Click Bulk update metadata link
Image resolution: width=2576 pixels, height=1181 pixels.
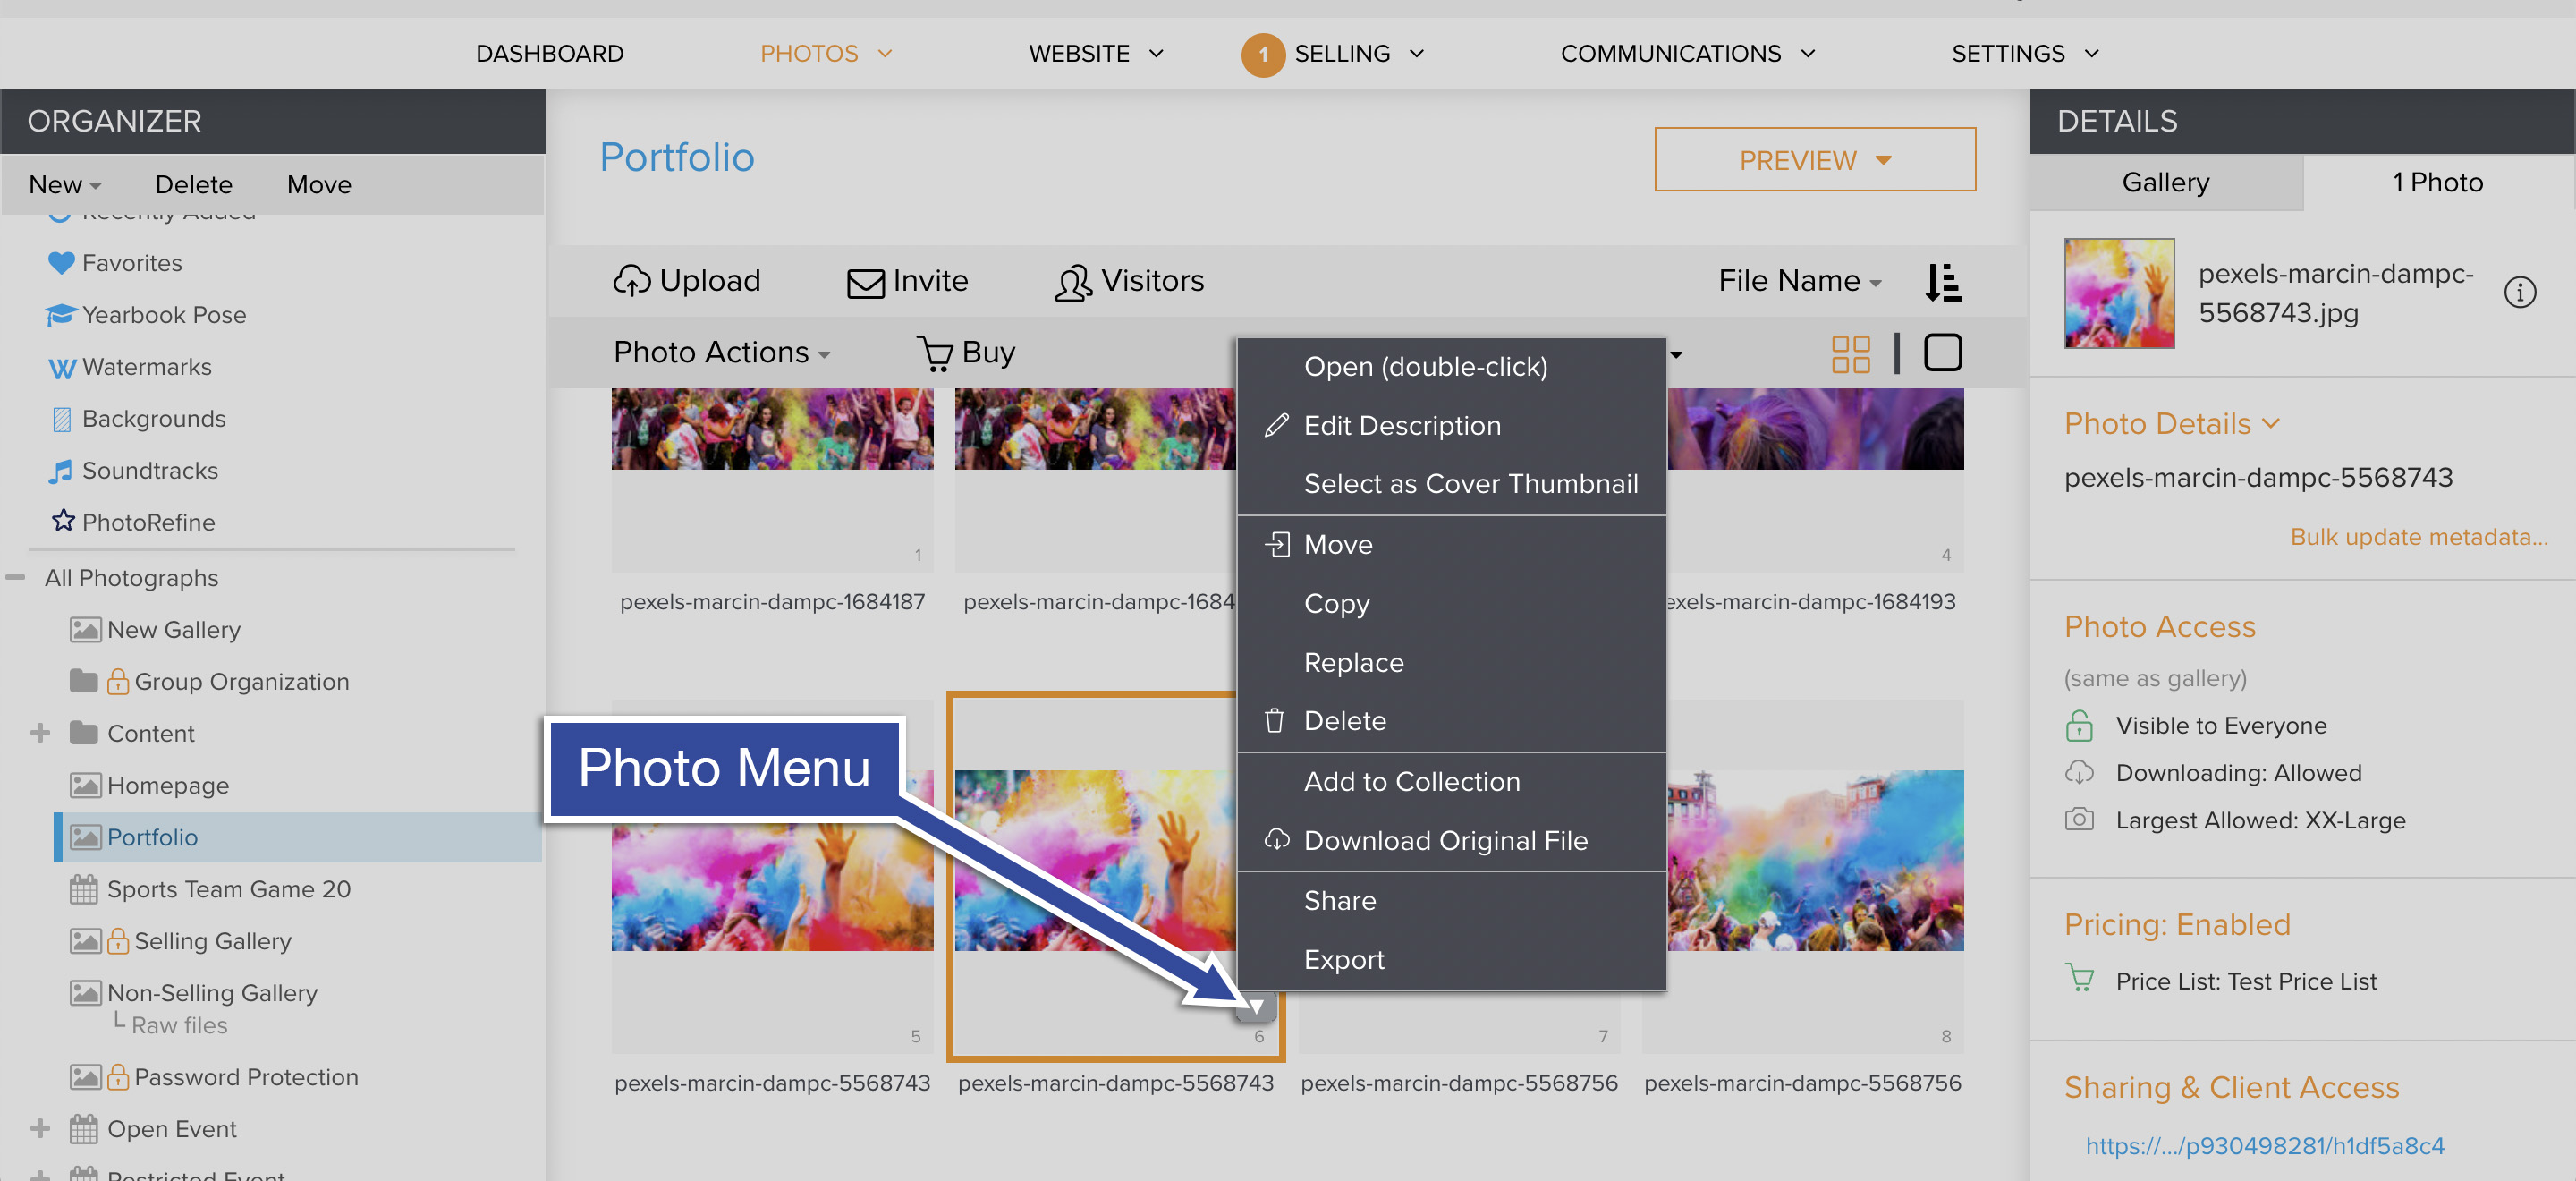coord(2418,537)
